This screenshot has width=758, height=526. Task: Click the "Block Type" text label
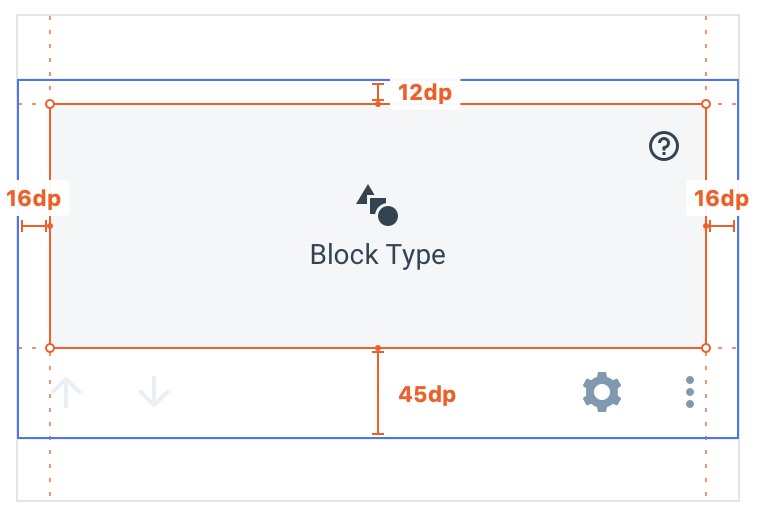377,254
